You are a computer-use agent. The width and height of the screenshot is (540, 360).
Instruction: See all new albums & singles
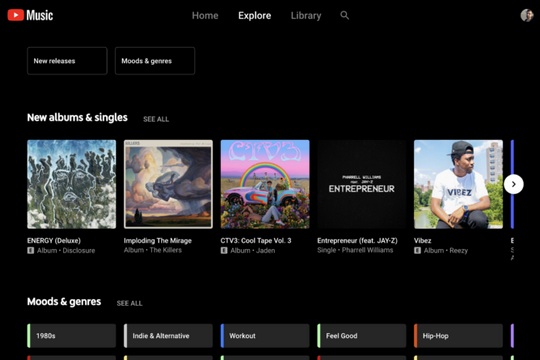[156, 119]
